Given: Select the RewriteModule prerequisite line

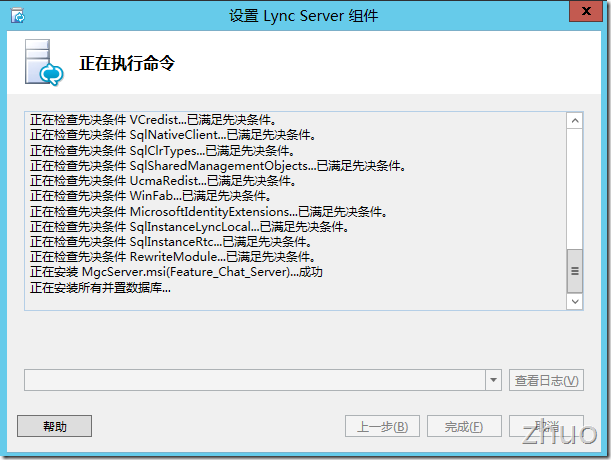Looking at the screenshot, I should [x=173, y=257].
